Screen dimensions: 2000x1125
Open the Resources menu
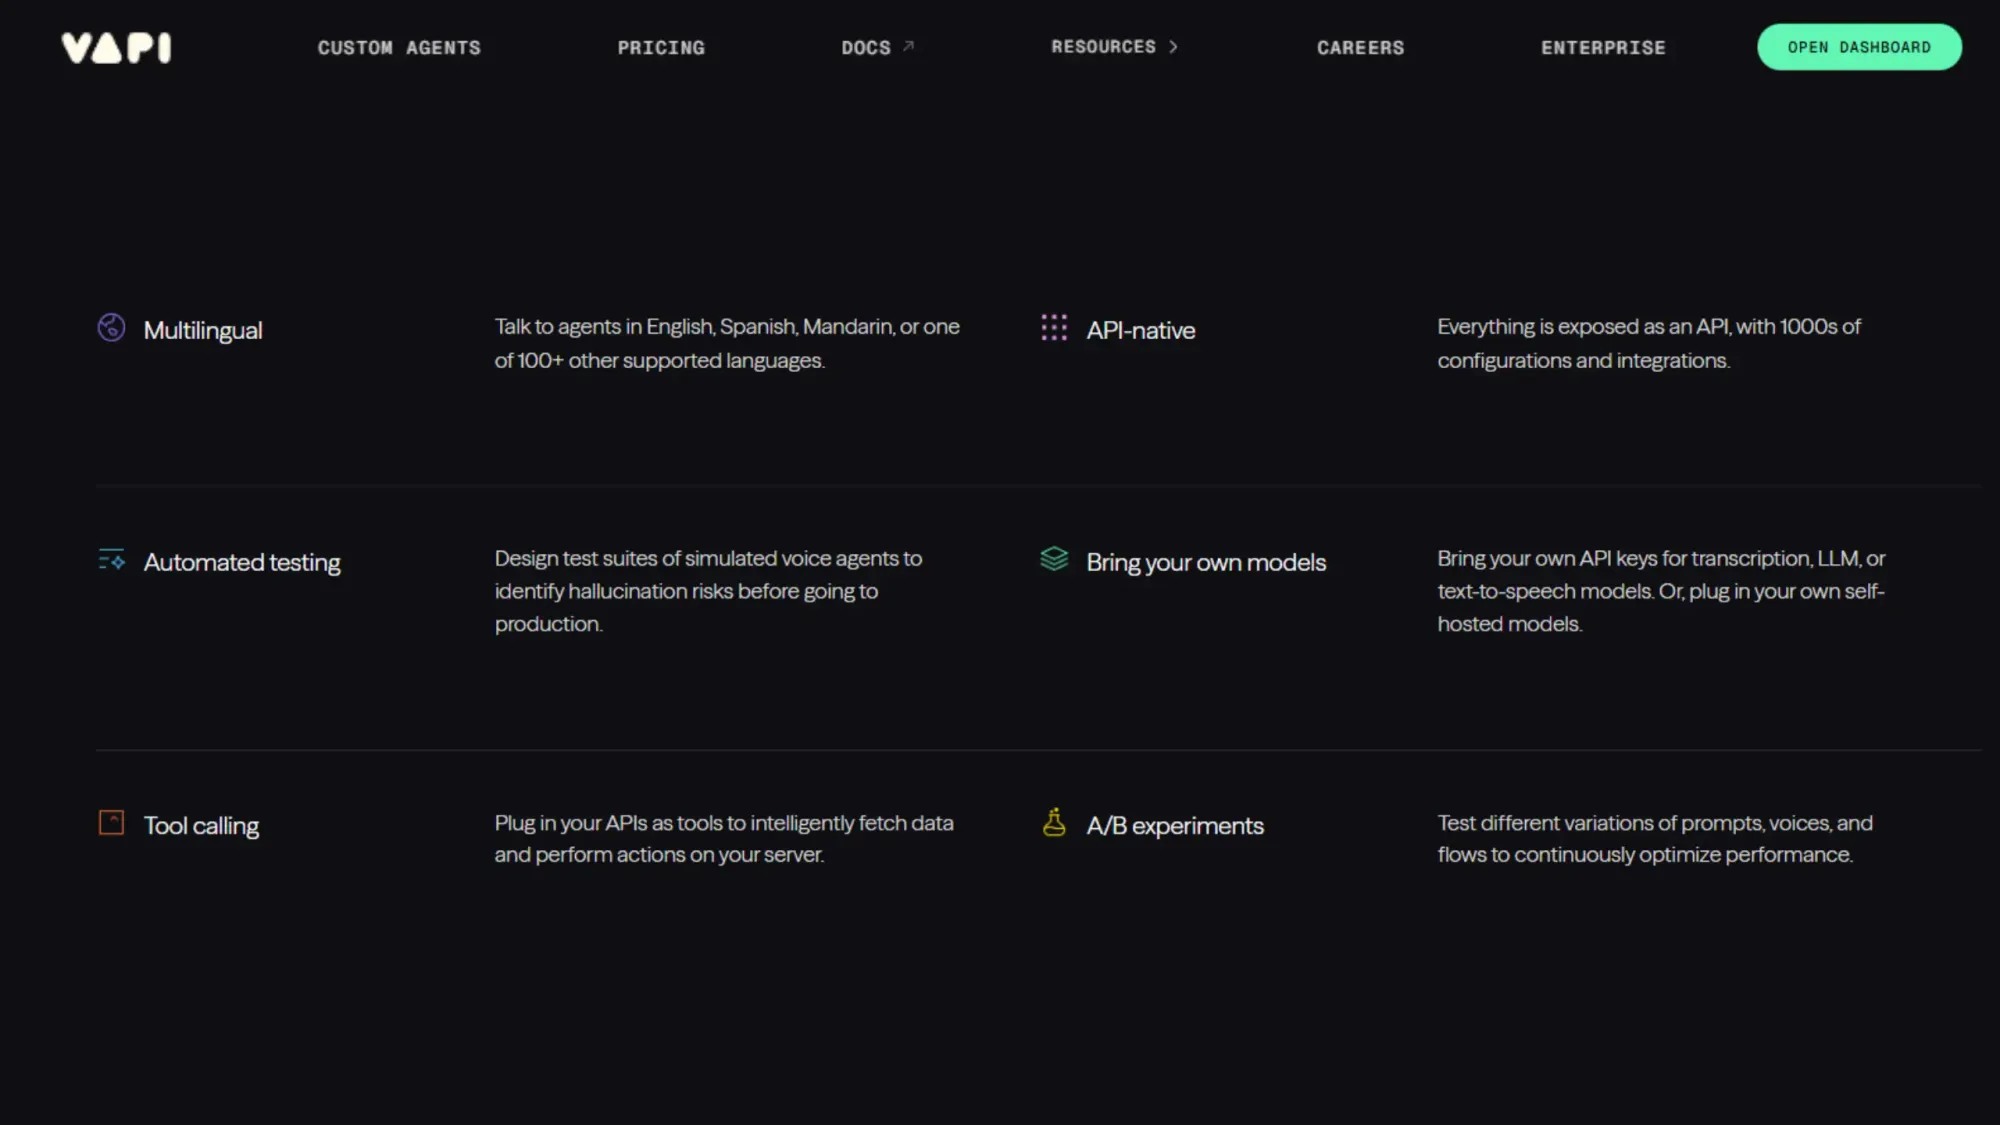tap(1103, 47)
